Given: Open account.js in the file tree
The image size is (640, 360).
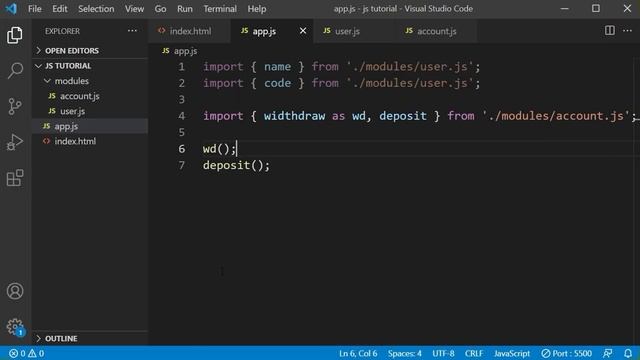Looking at the screenshot, I should coord(90,96).
